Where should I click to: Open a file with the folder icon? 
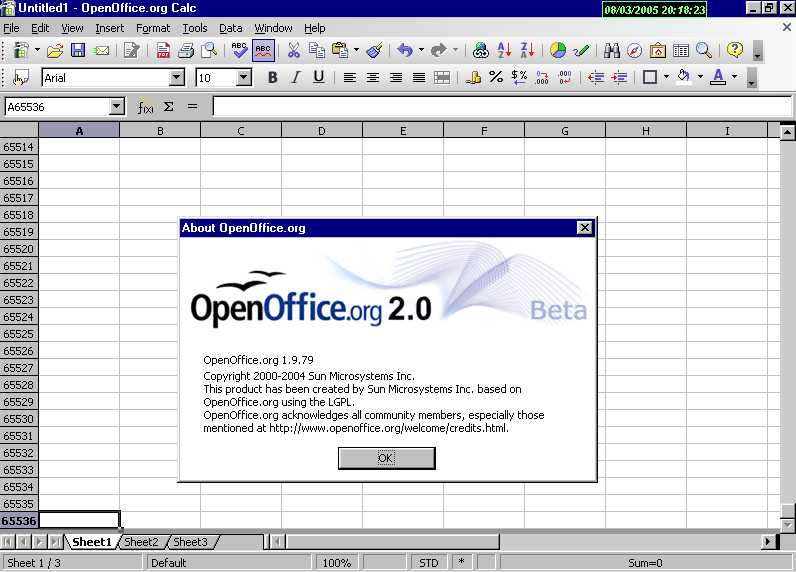[55, 50]
